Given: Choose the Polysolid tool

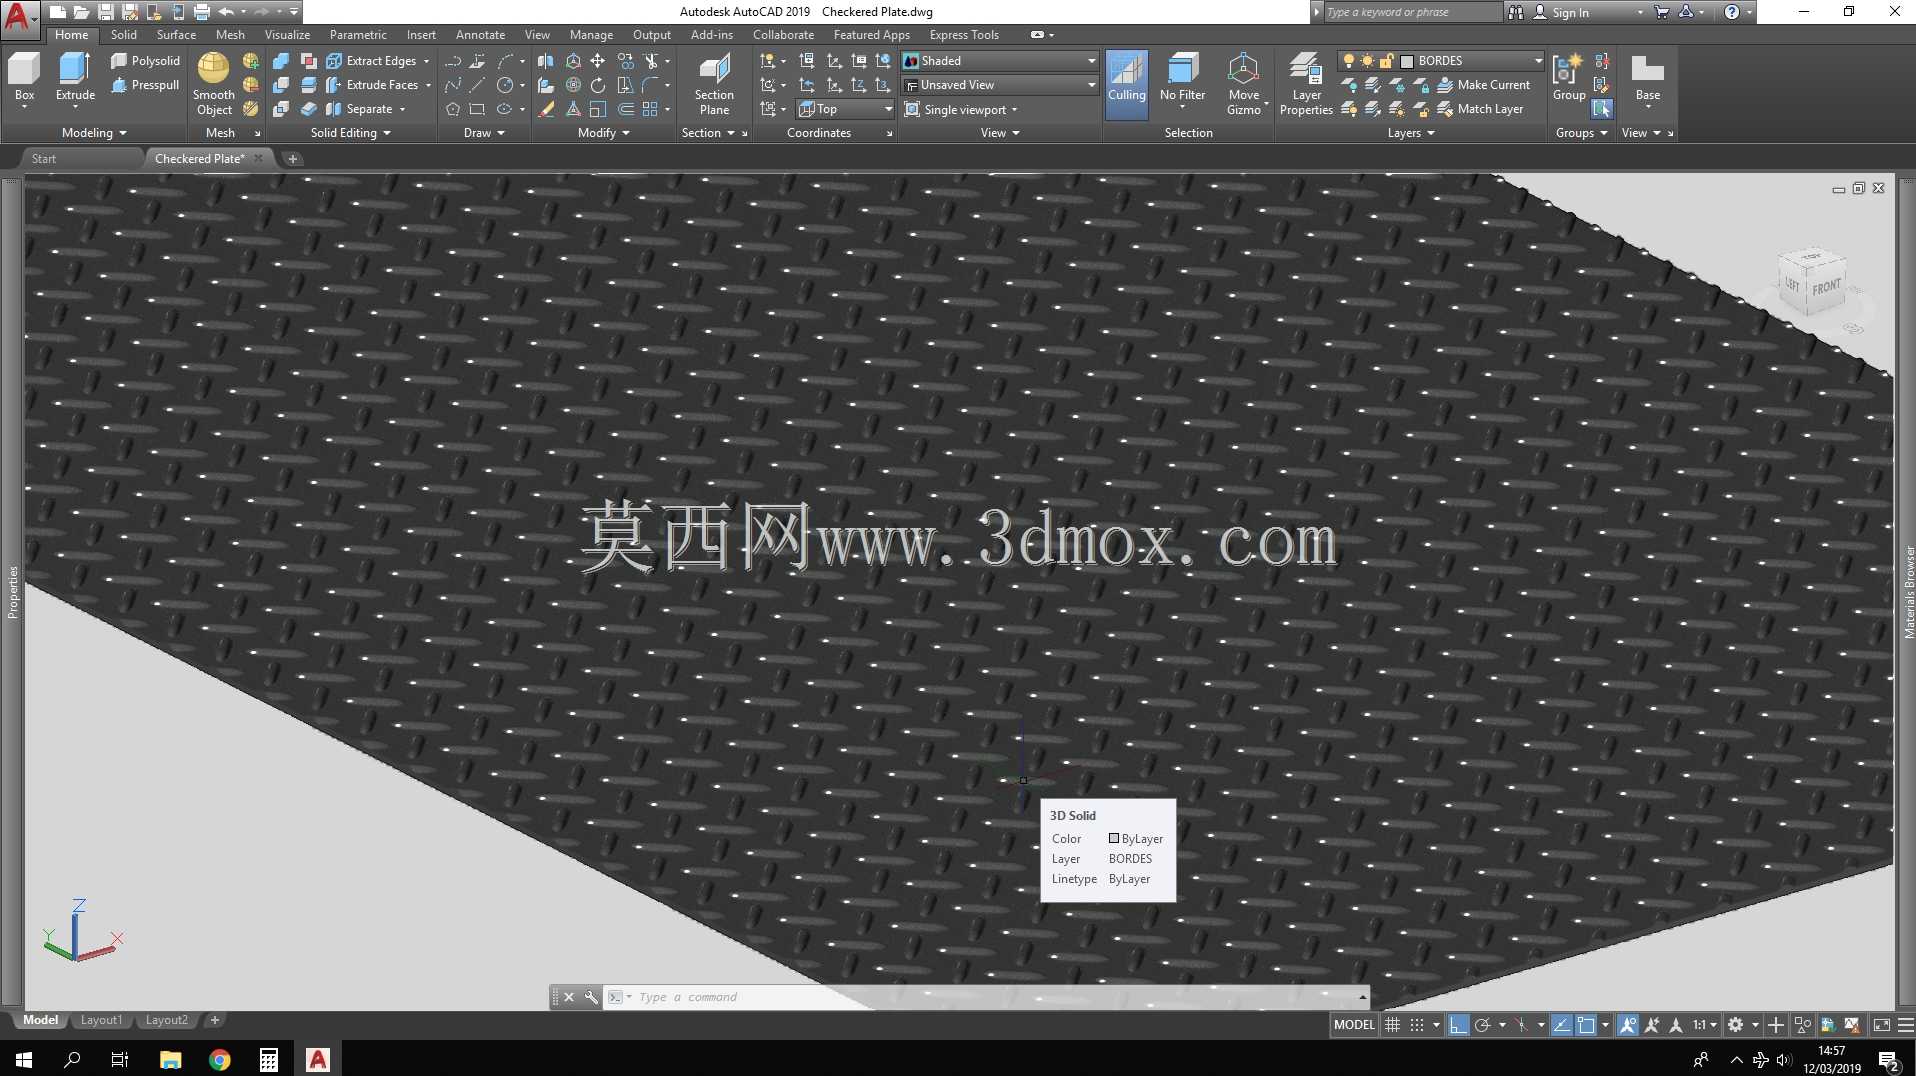Looking at the screenshot, I should [x=146, y=61].
